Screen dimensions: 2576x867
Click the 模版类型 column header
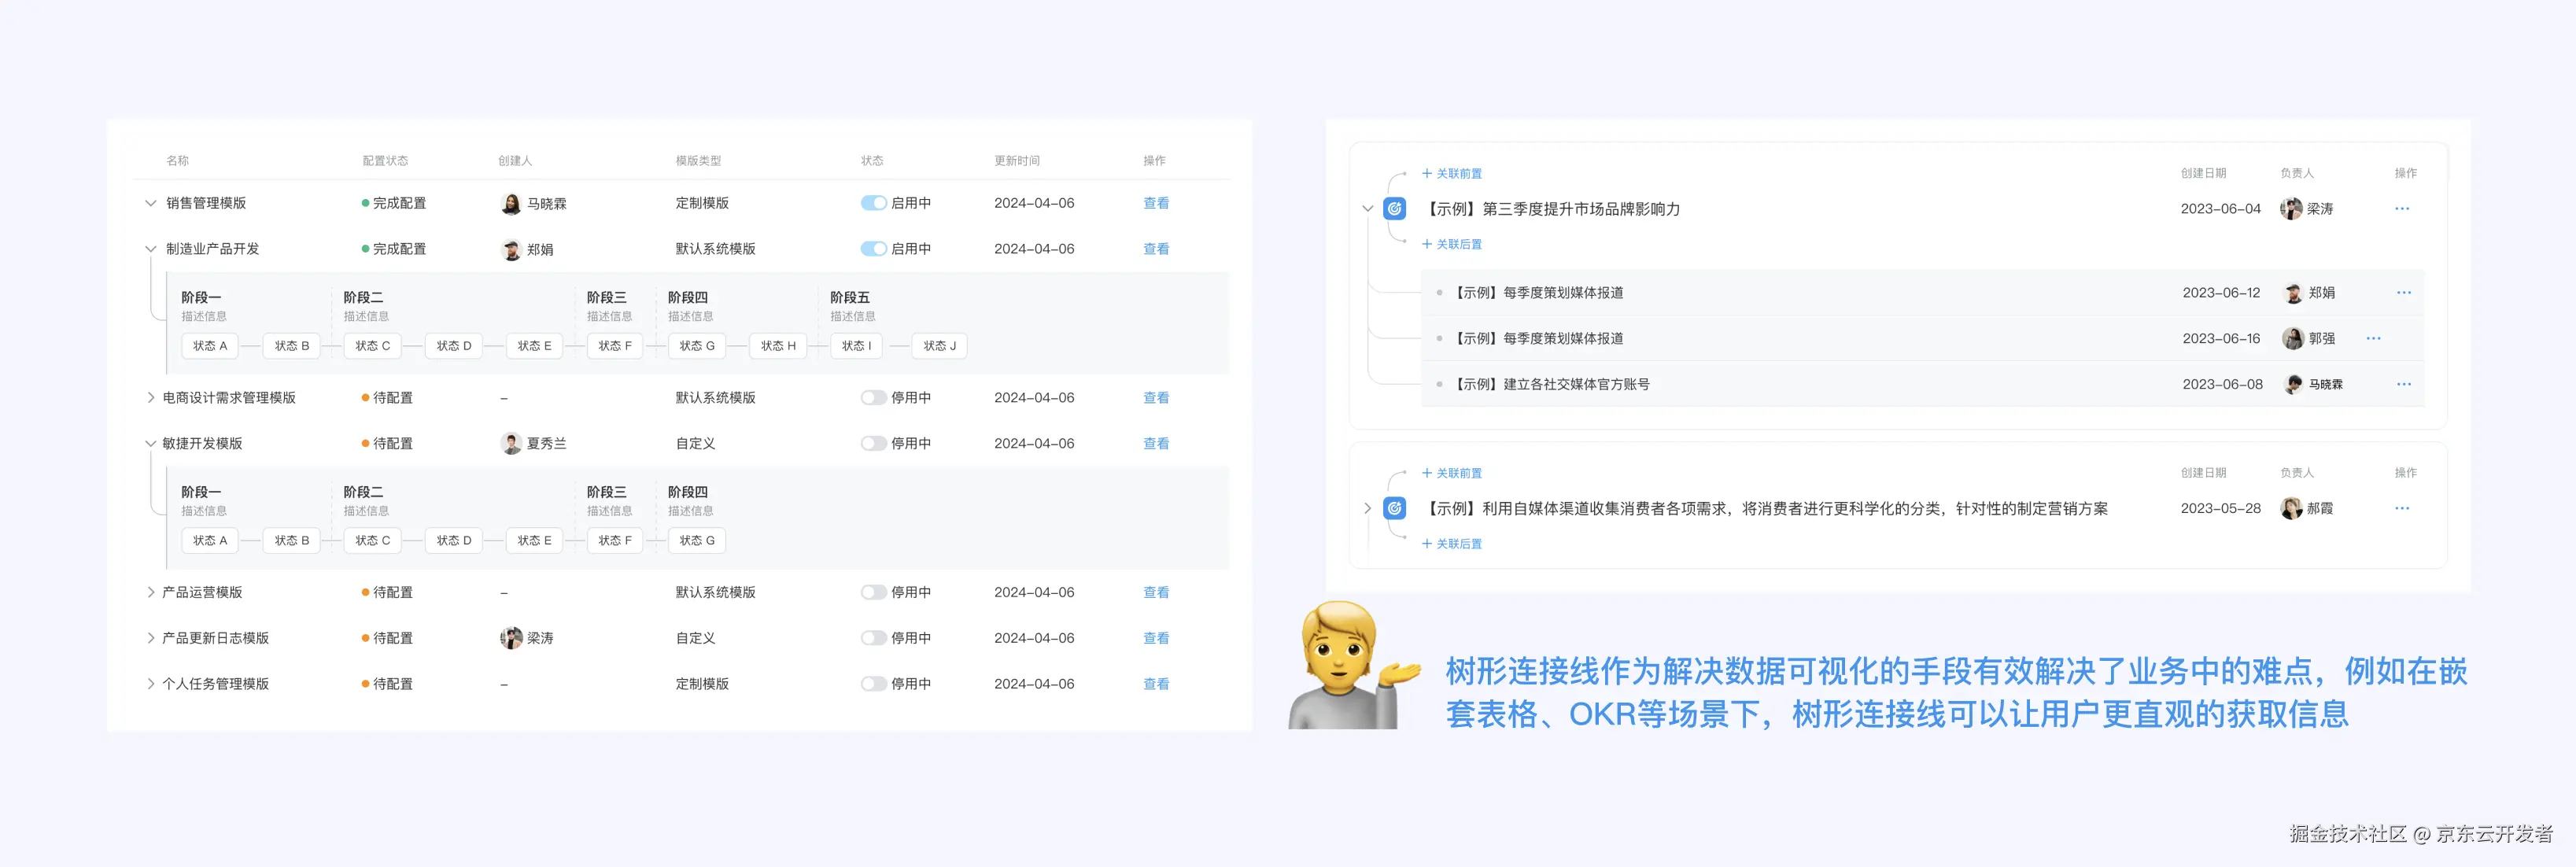[x=698, y=161]
